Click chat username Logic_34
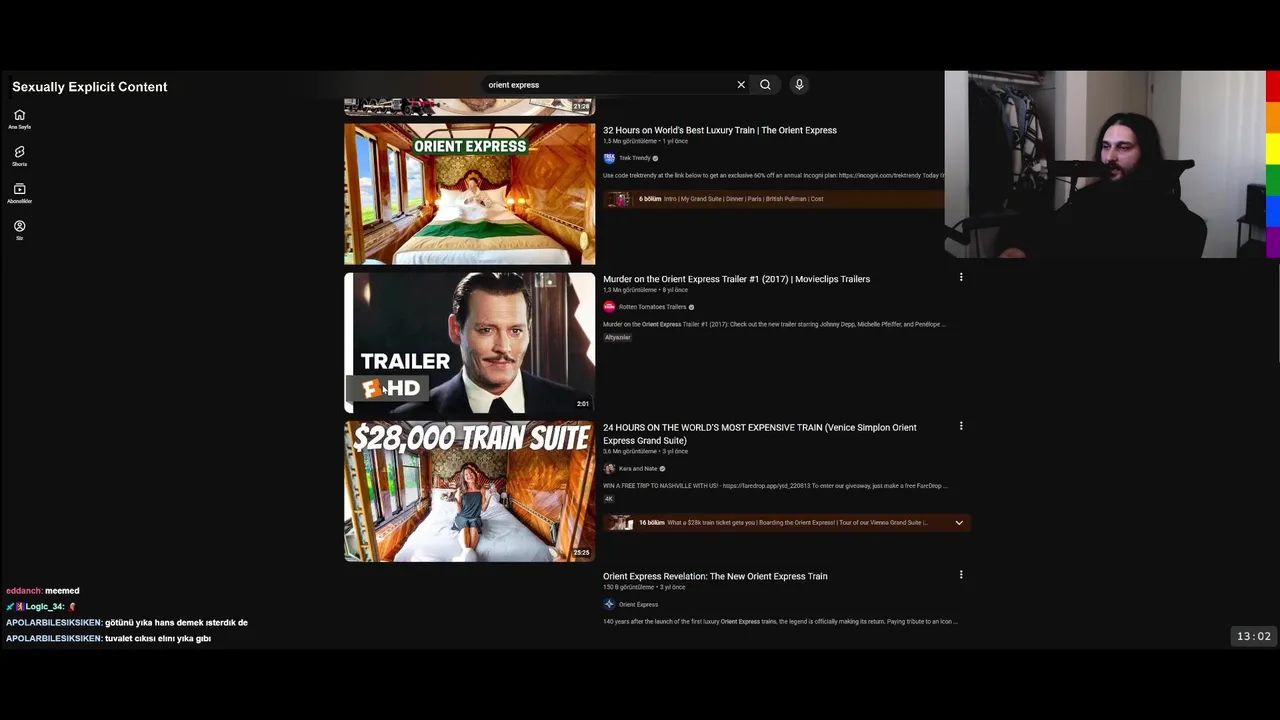 (45, 607)
